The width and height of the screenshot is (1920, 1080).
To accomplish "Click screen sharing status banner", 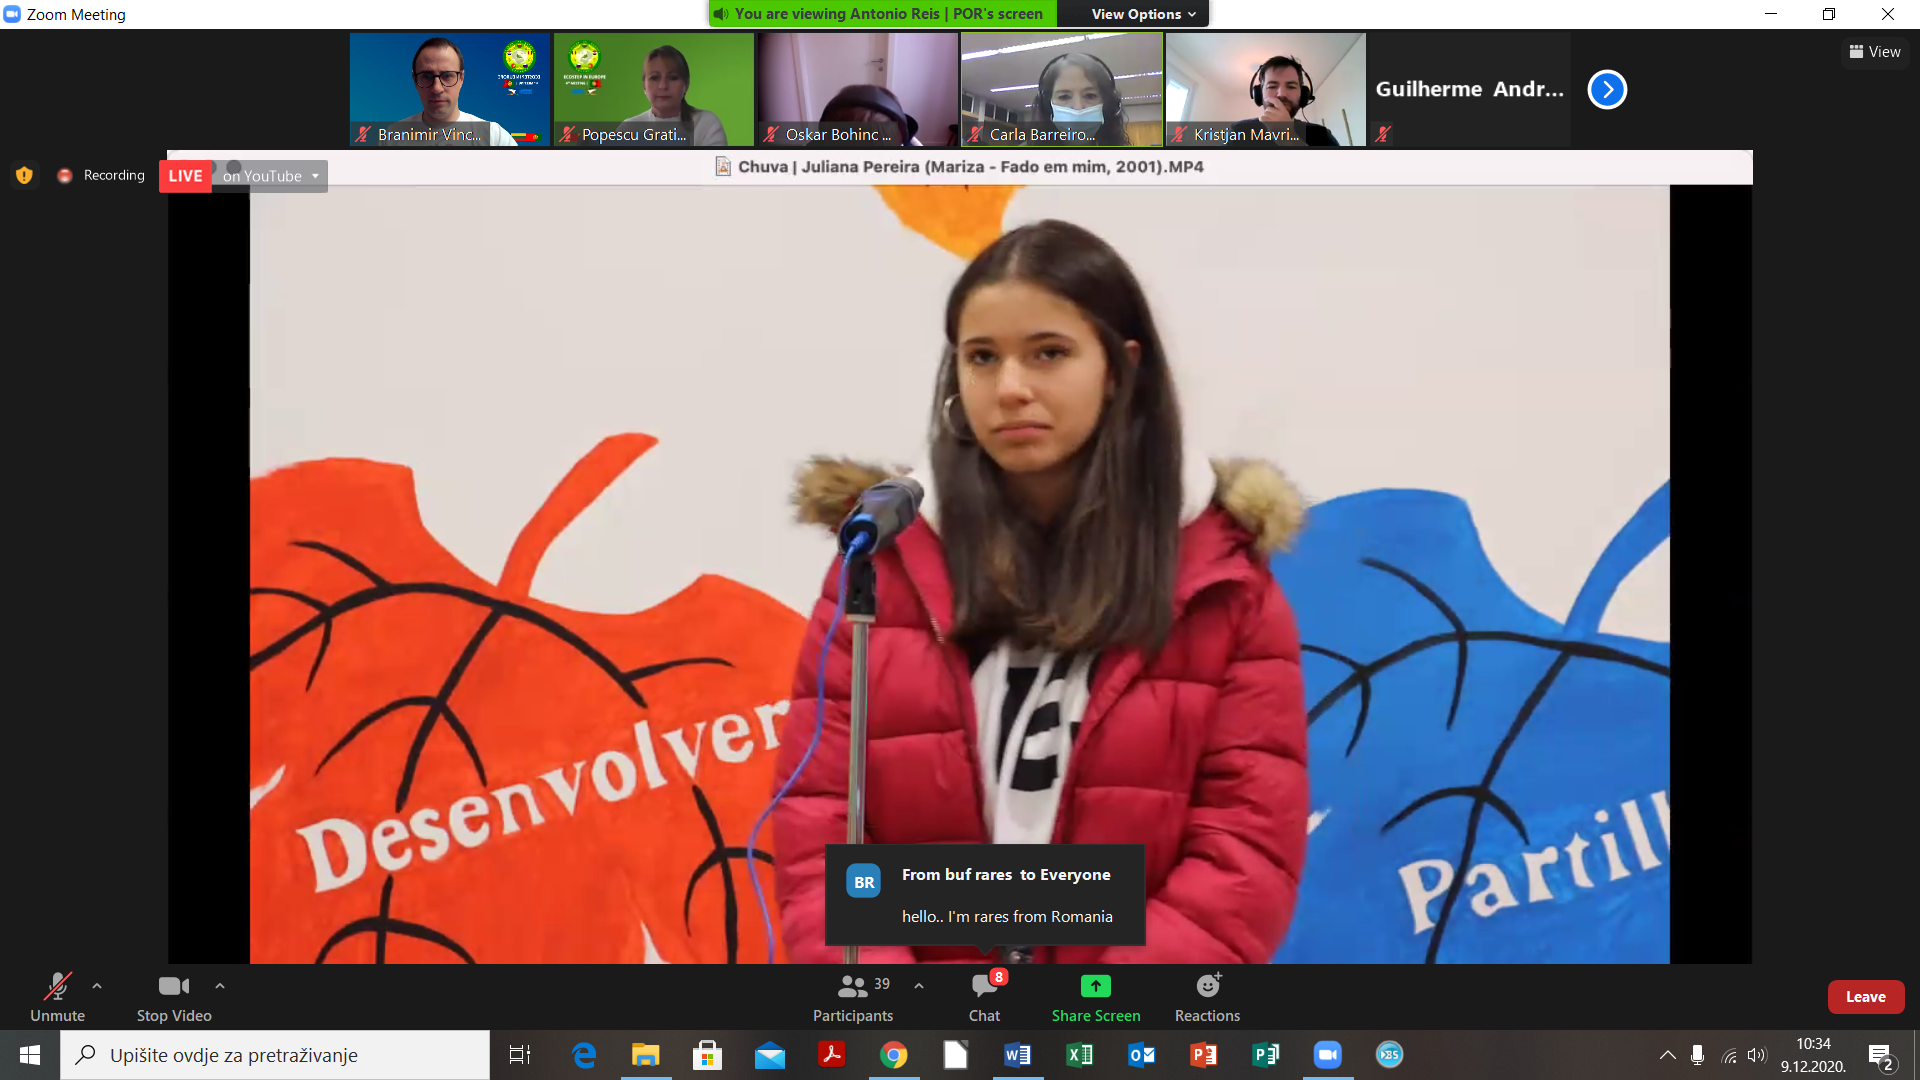I will click(884, 14).
